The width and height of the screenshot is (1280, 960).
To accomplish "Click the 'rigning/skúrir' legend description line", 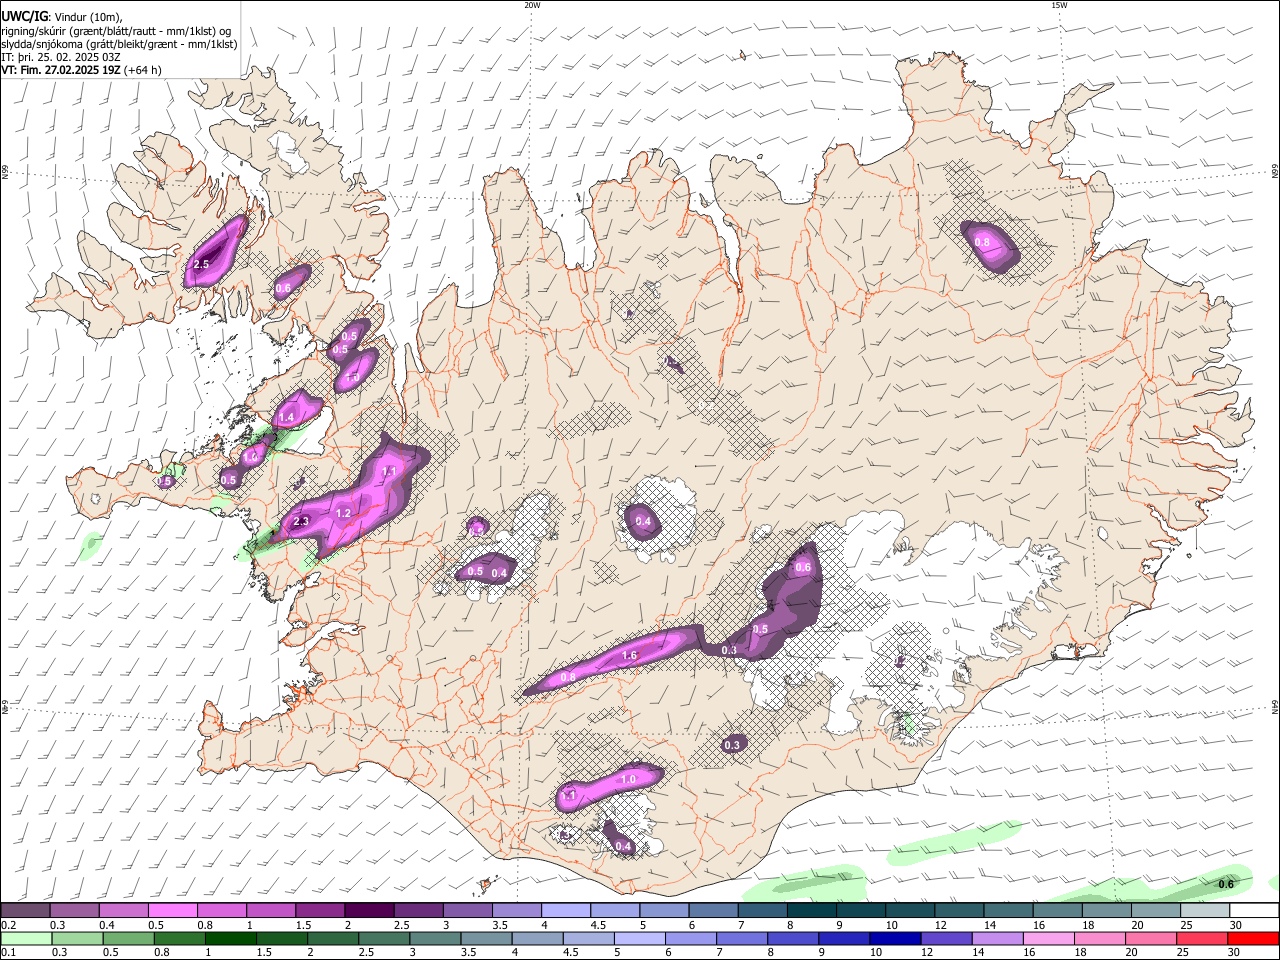I will (116, 31).
